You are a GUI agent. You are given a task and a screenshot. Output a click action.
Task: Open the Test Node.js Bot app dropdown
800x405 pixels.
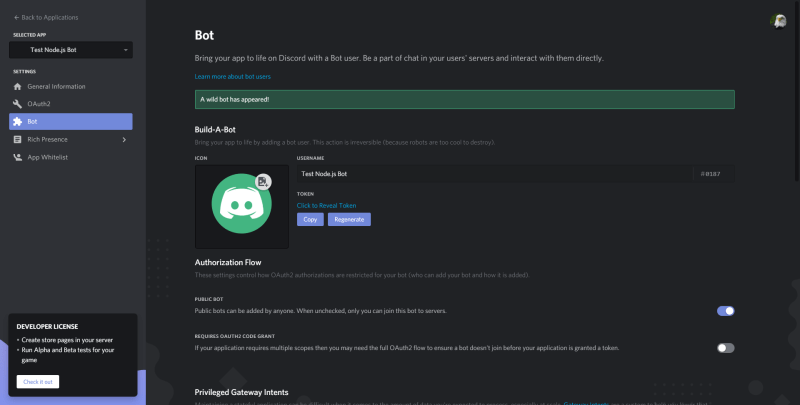[x=71, y=50]
